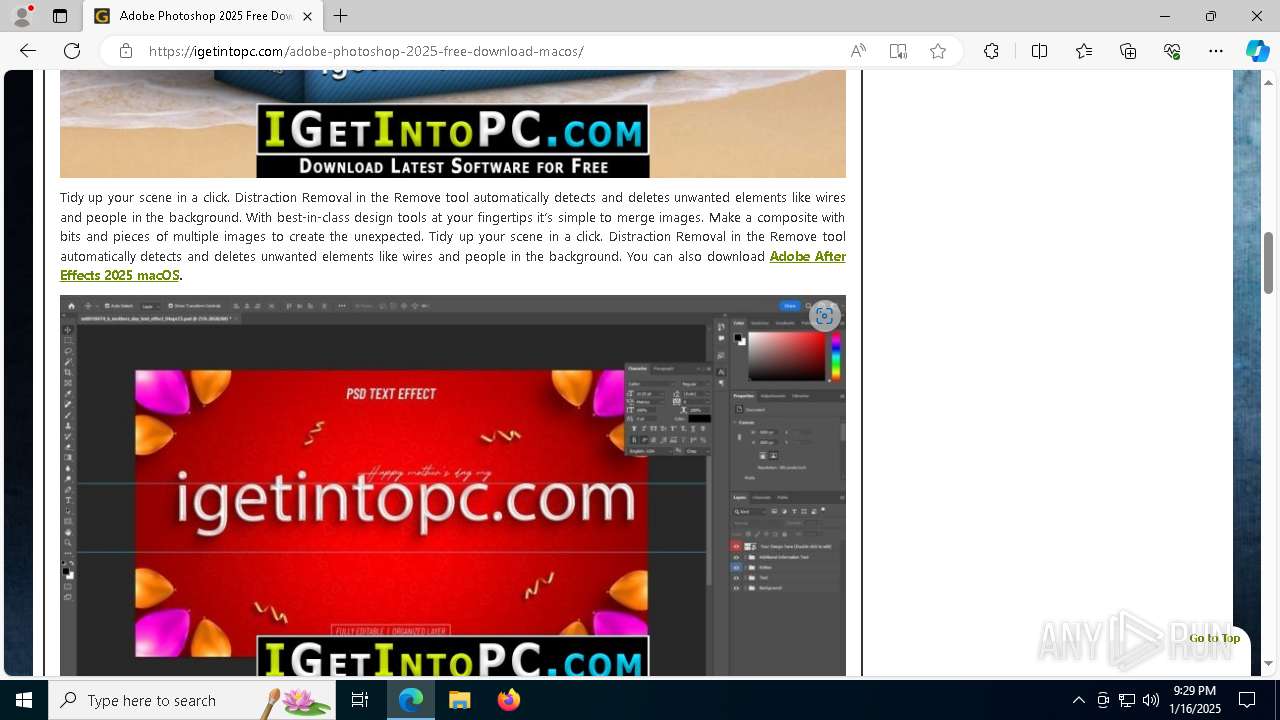Start Read aloud for this page
Screen dimensions: 1280x720
[x=858, y=51]
